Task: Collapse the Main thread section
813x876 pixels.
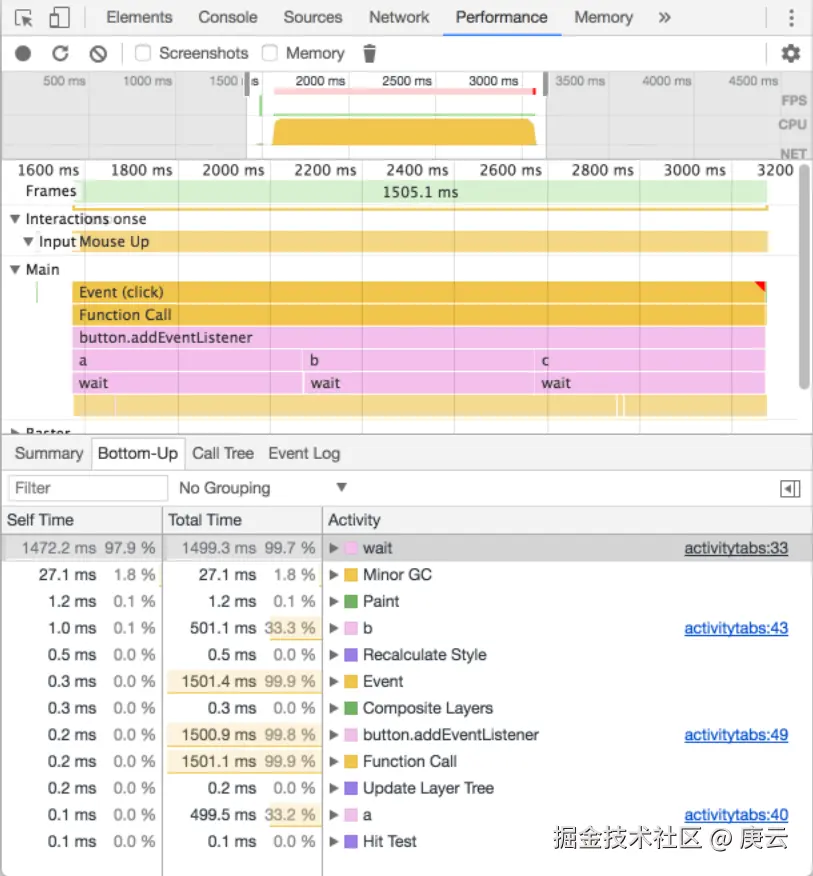Action: coord(15,269)
